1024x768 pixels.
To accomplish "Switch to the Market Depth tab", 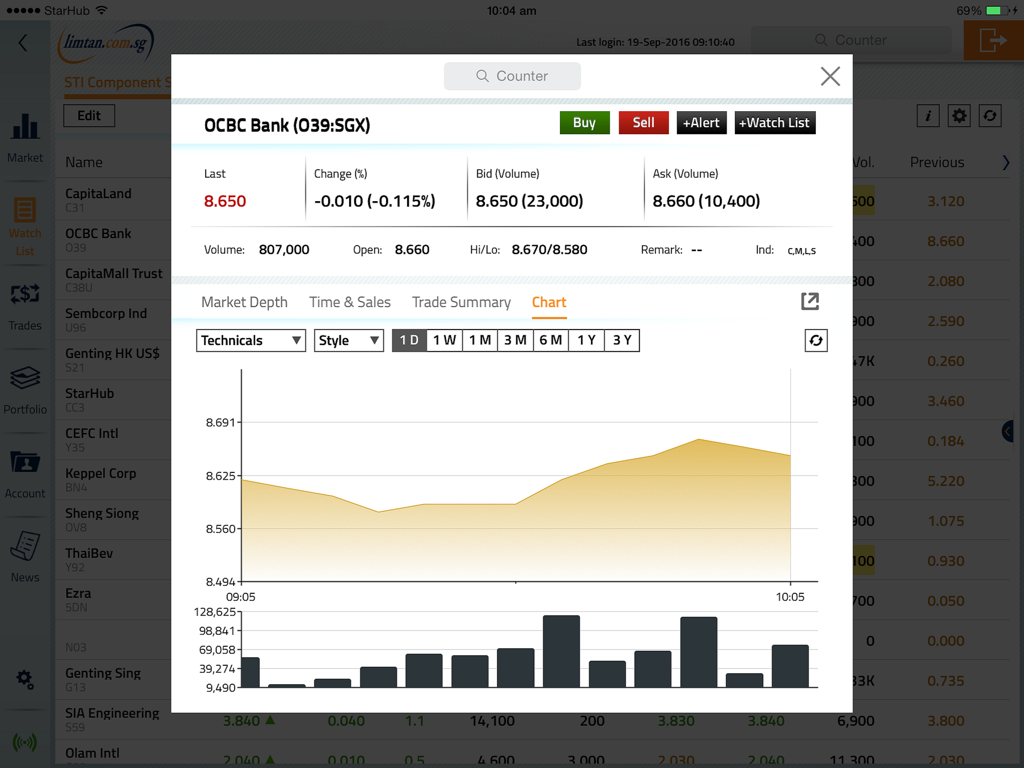I will click(x=244, y=302).
